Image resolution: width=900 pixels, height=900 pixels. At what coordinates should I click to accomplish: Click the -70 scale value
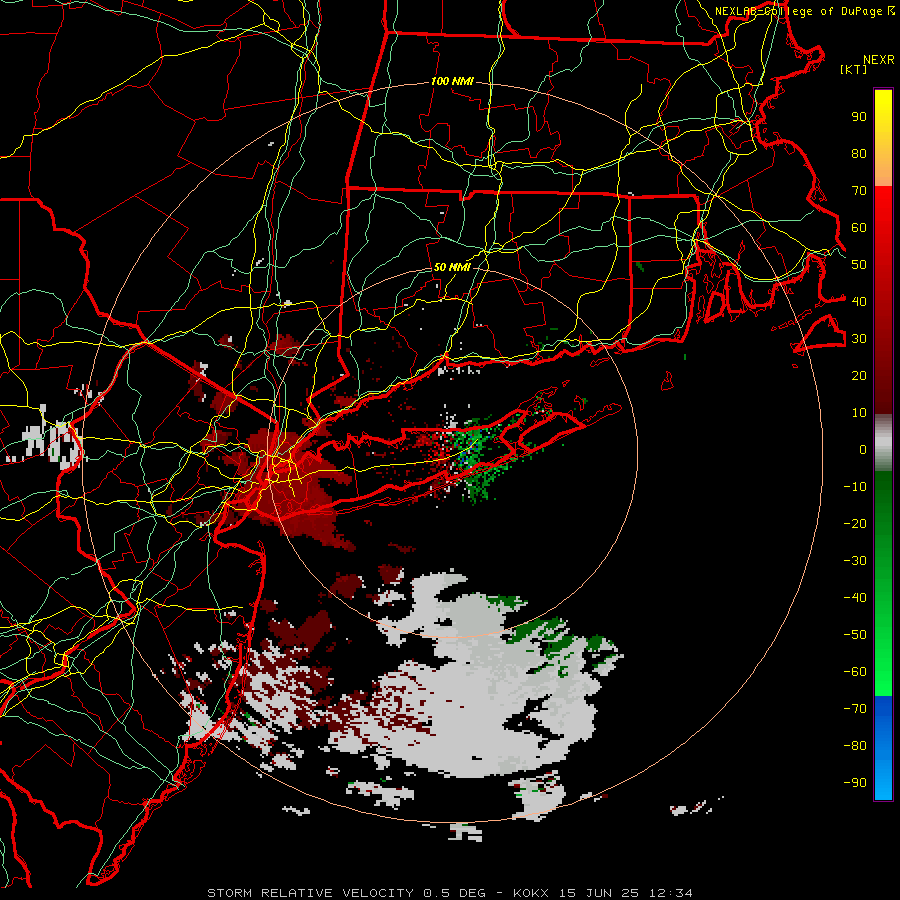[x=855, y=708]
